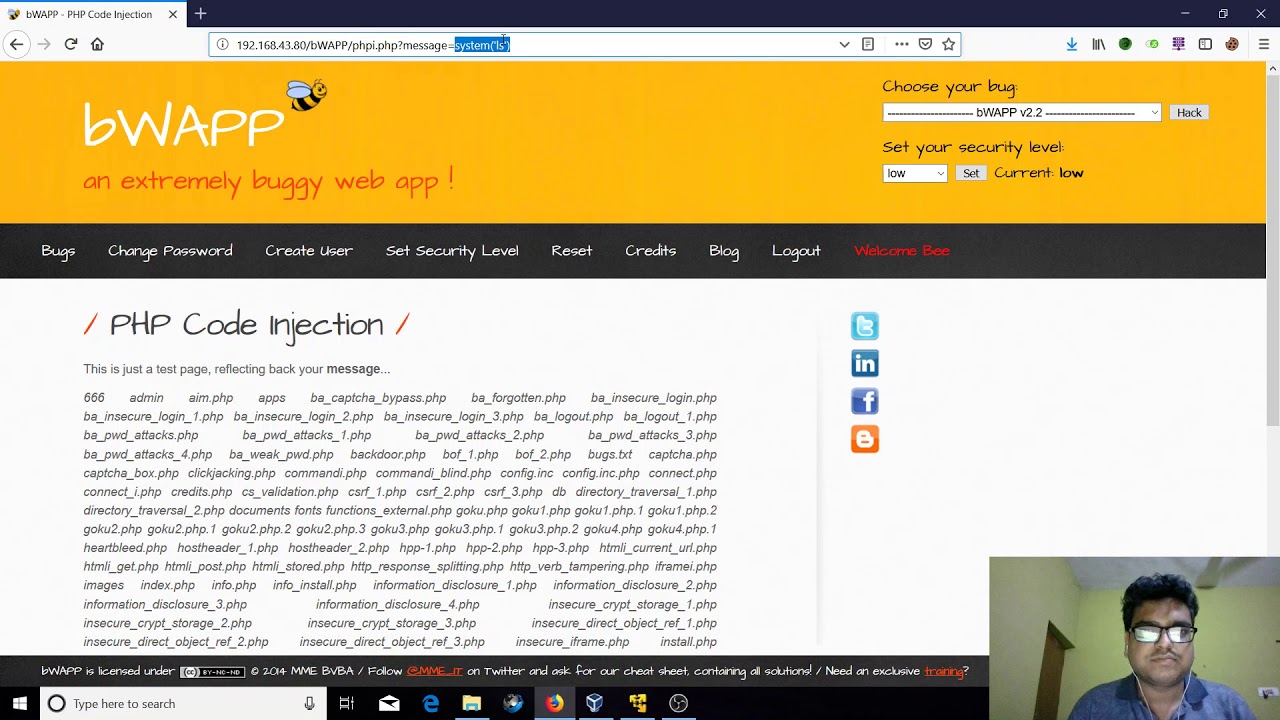Show site information in the address bar

(x=223, y=44)
